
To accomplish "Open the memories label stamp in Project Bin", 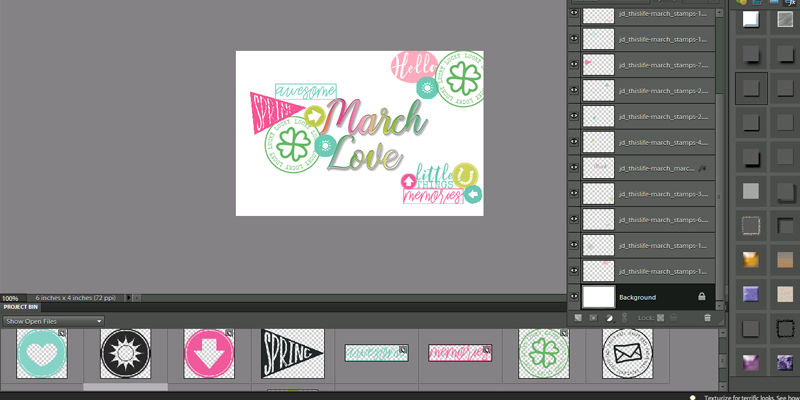I will point(460,353).
